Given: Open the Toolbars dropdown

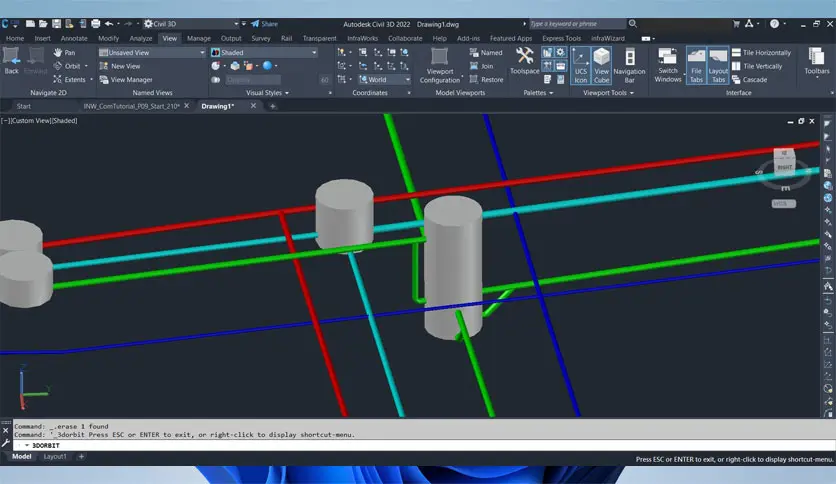Looking at the screenshot, I should tap(816, 61).
